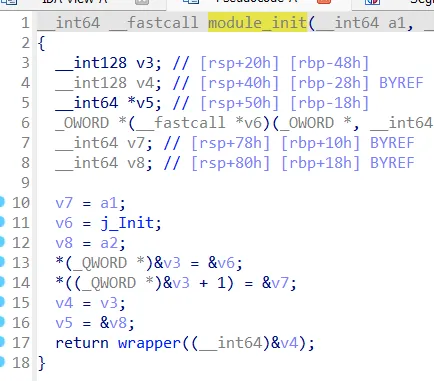
Task: Click the breakpoint dot on line 16
Action: tap(2, 322)
